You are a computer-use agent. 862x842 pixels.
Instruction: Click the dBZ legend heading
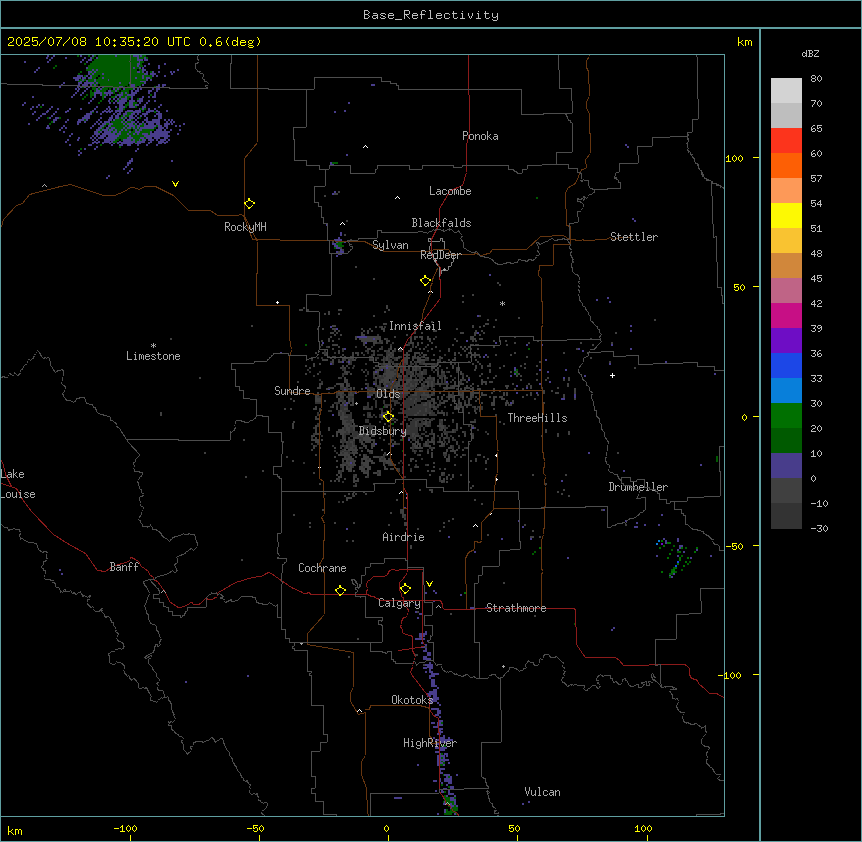tap(810, 54)
